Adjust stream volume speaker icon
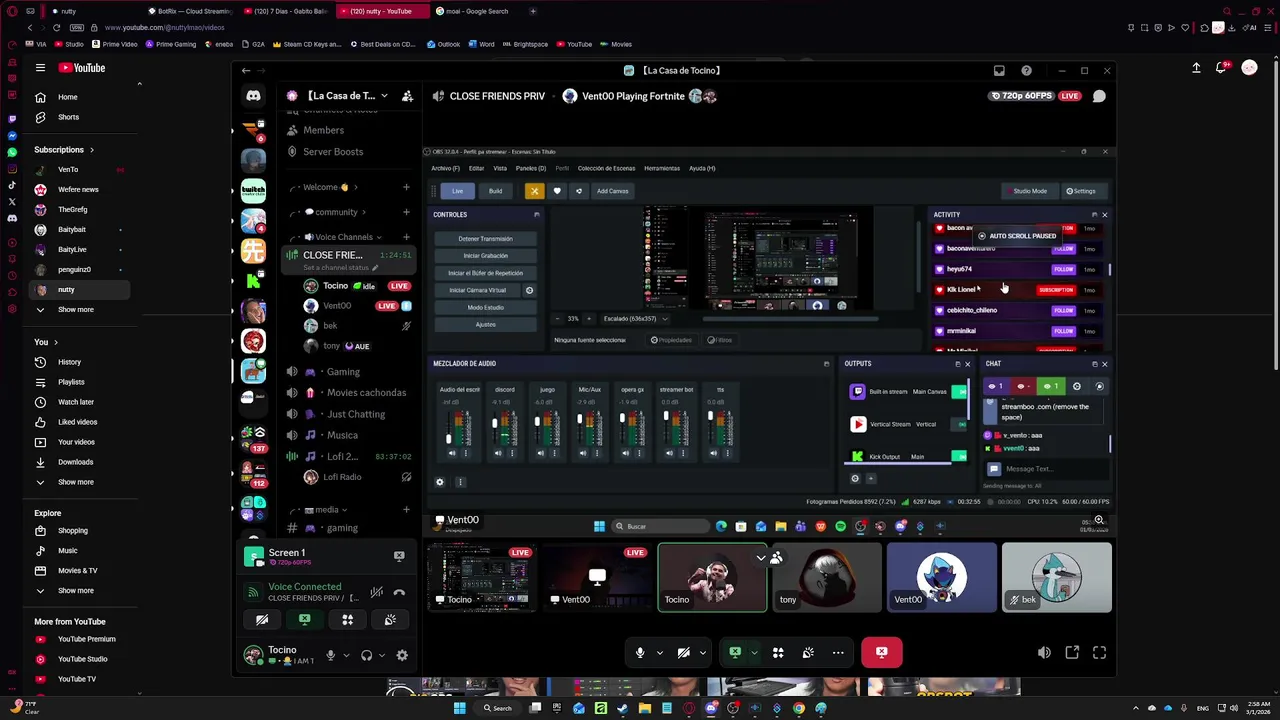 pyautogui.click(x=1044, y=653)
